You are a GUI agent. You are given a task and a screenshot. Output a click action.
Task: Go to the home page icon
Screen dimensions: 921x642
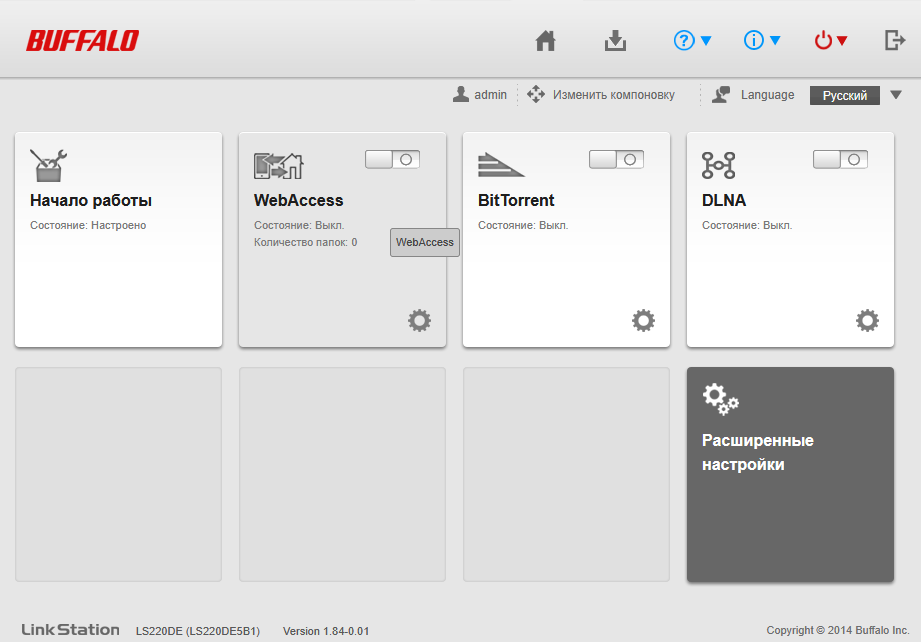pyautogui.click(x=546, y=41)
